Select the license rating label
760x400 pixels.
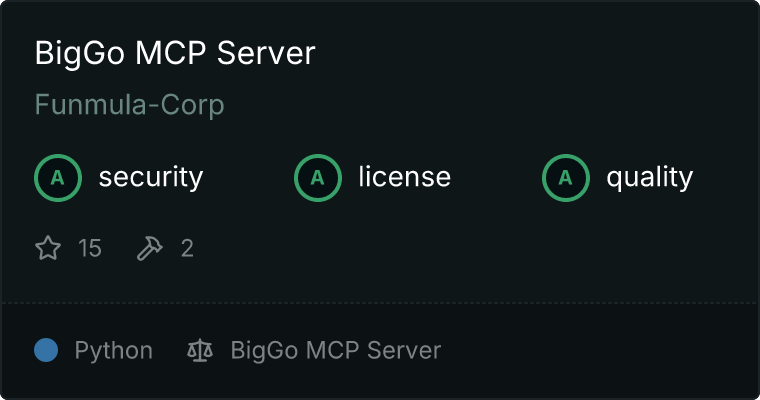coord(405,176)
